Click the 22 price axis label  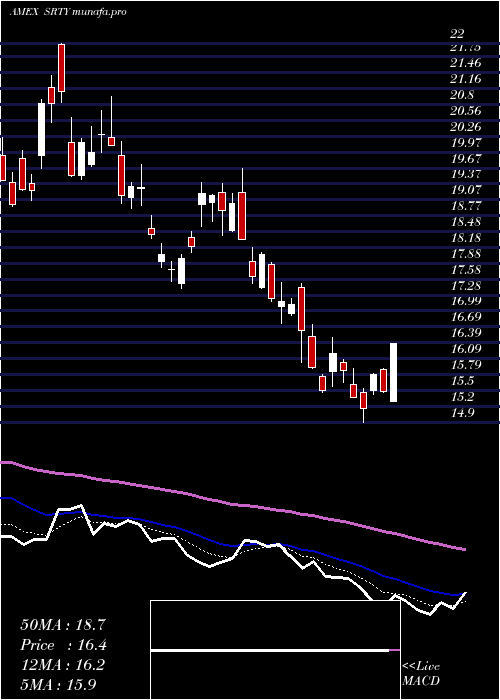click(x=457, y=33)
